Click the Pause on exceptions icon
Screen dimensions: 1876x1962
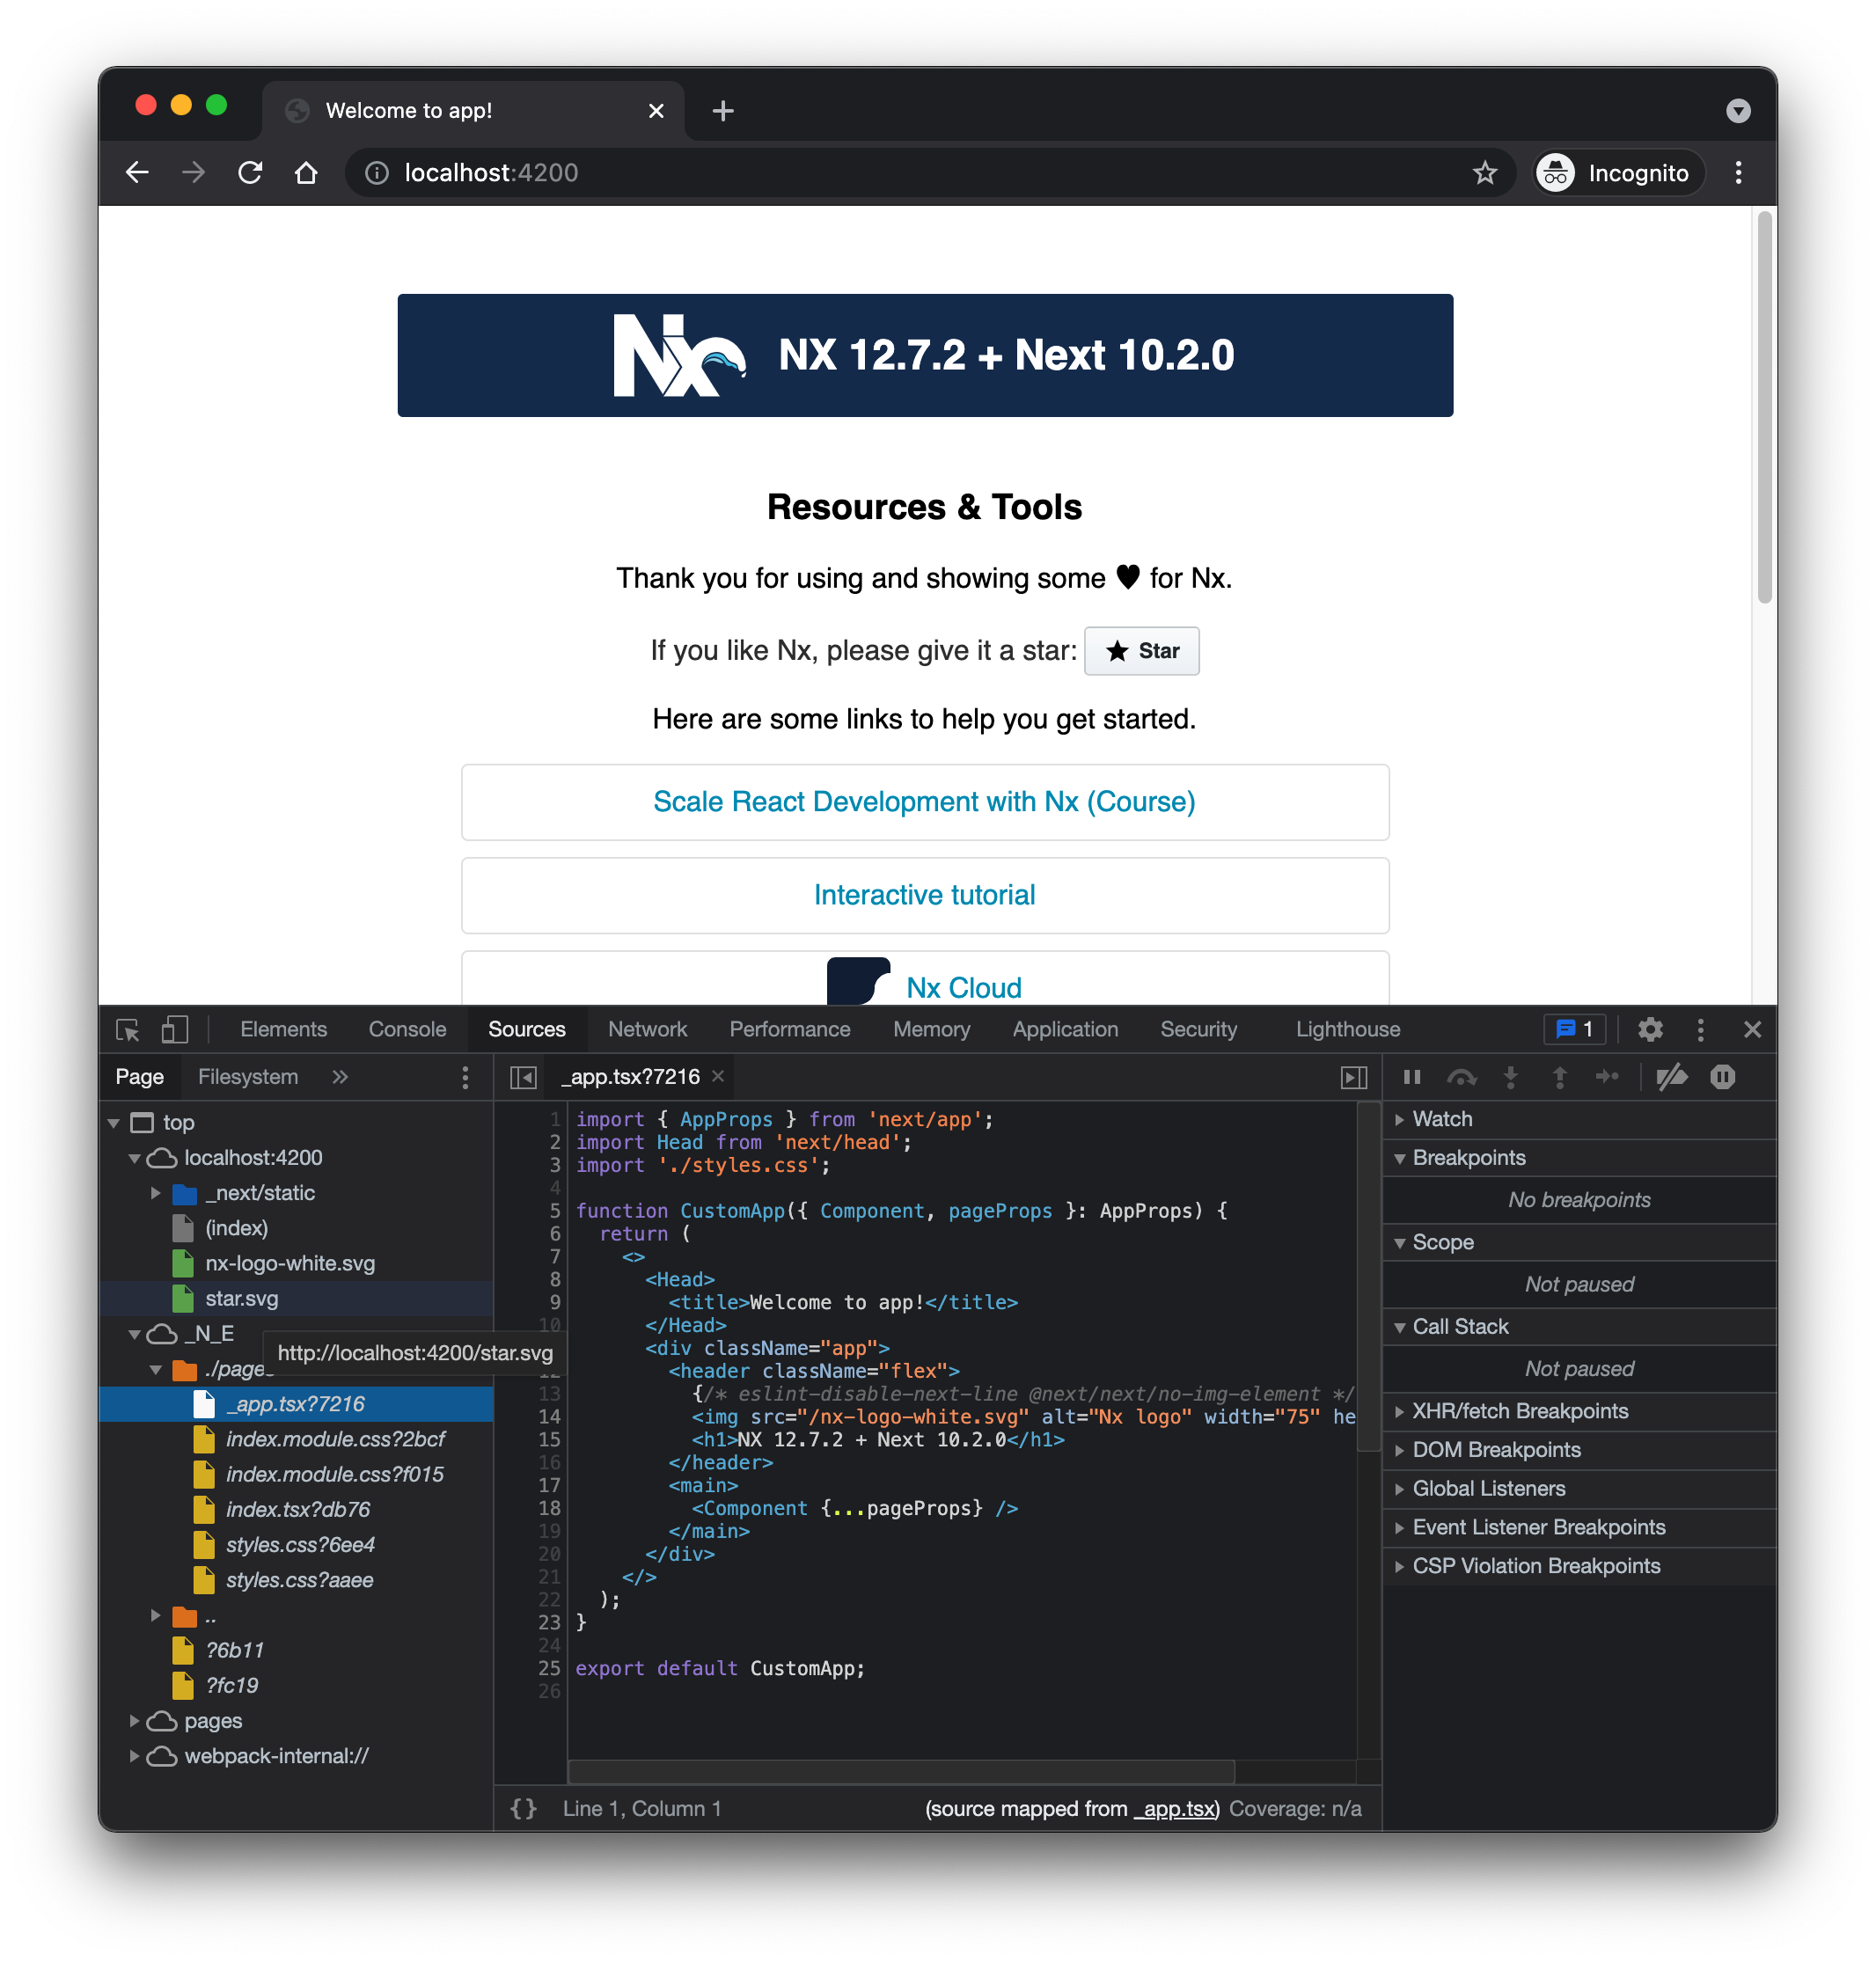(x=1723, y=1077)
